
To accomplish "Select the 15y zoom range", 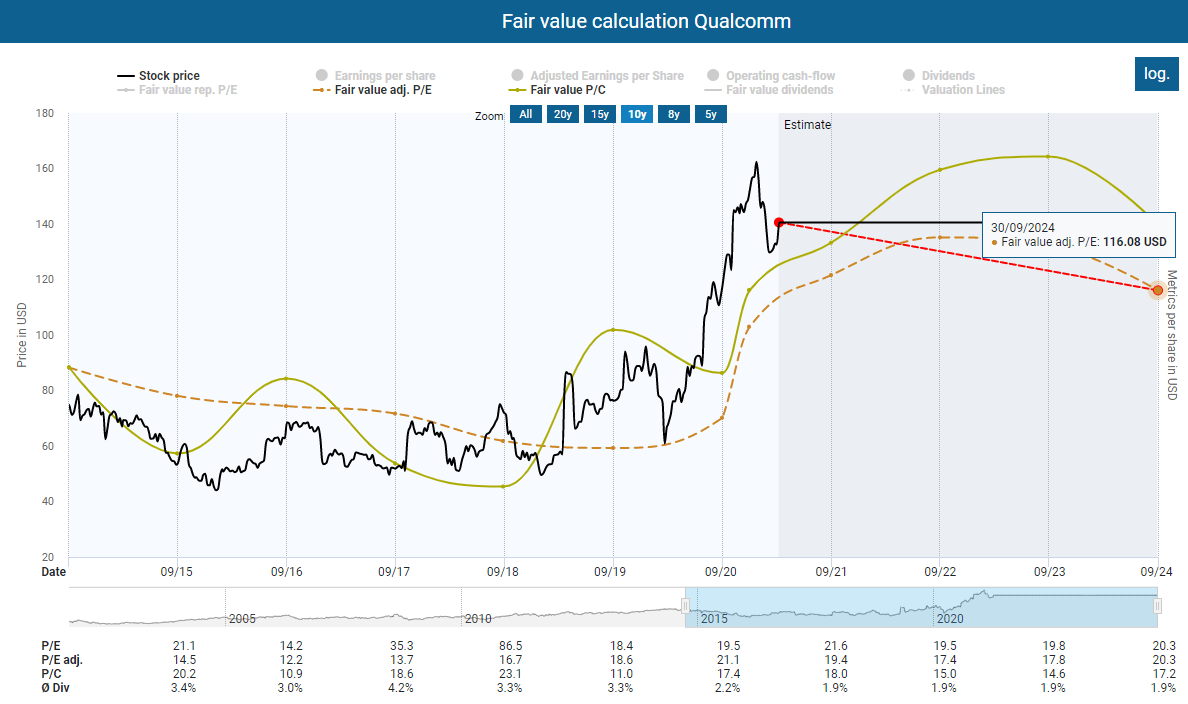I will tap(599, 114).
